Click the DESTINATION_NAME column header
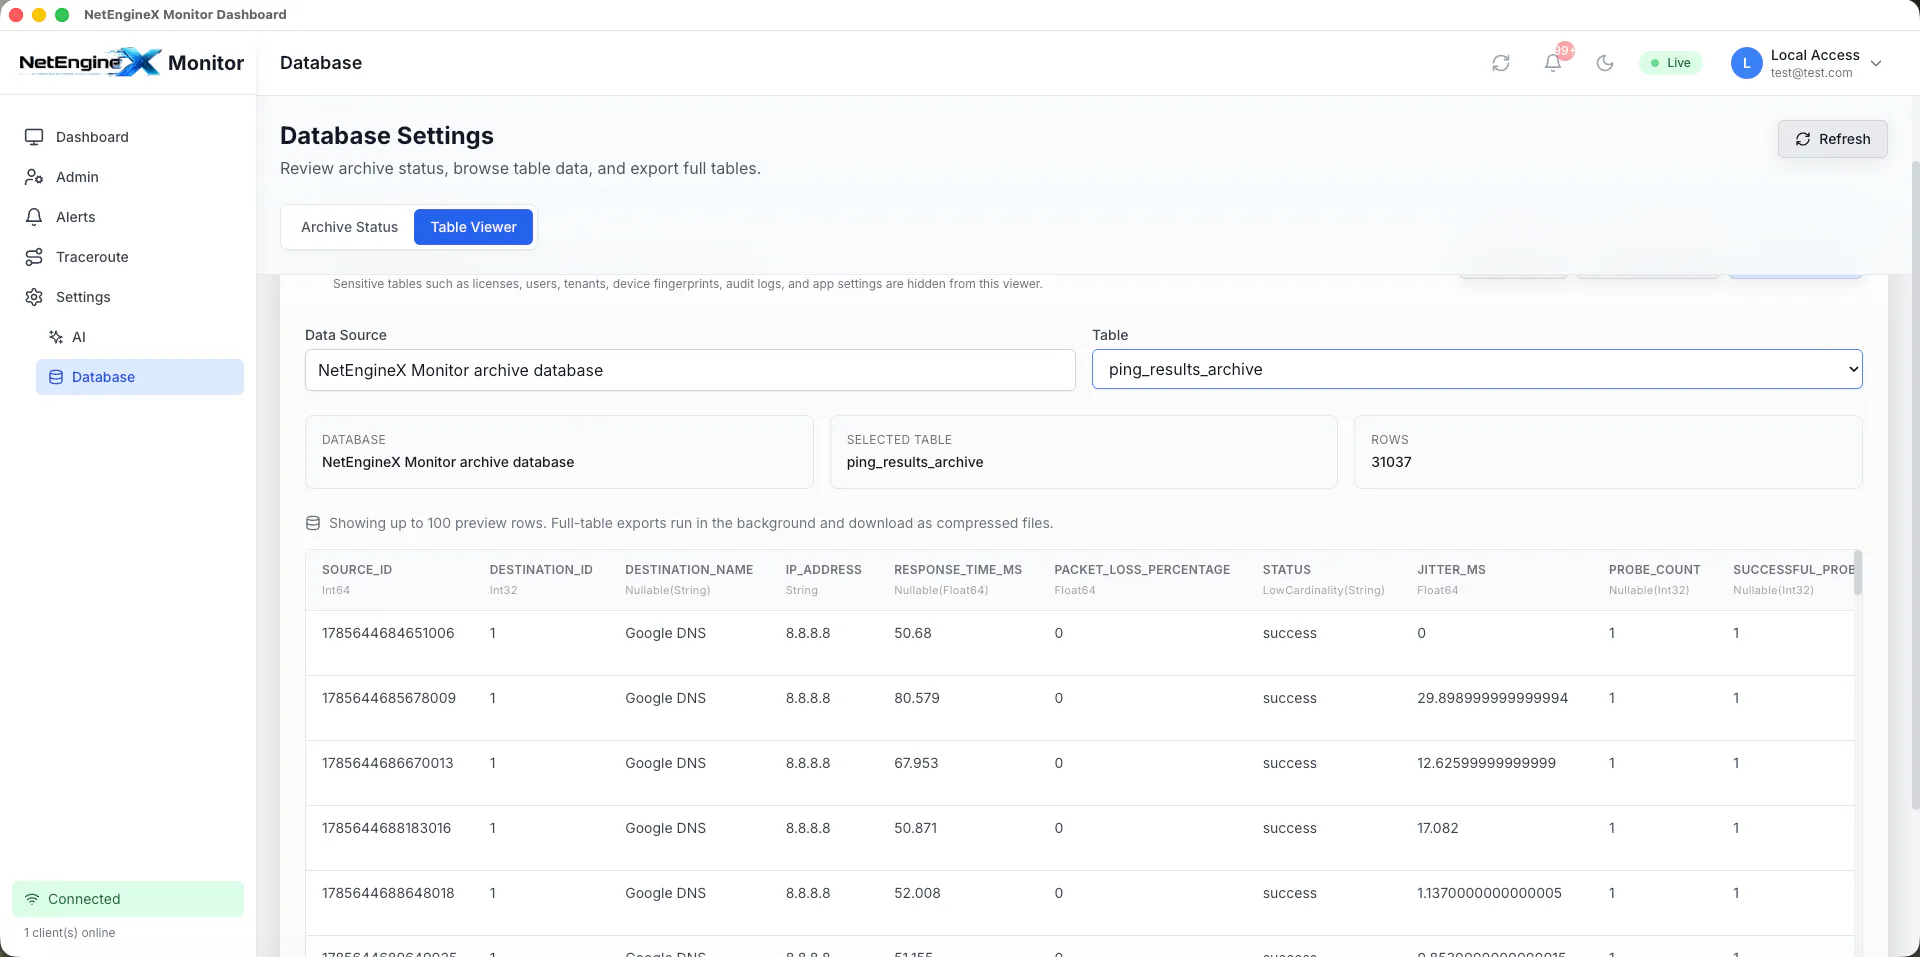 click(689, 570)
